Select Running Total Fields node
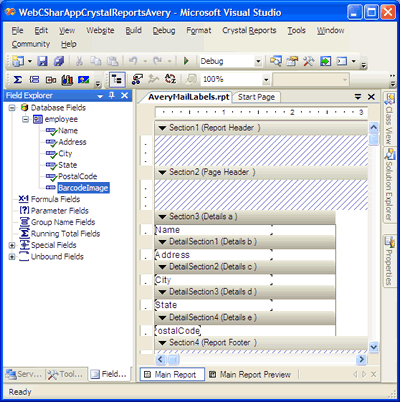 65,234
